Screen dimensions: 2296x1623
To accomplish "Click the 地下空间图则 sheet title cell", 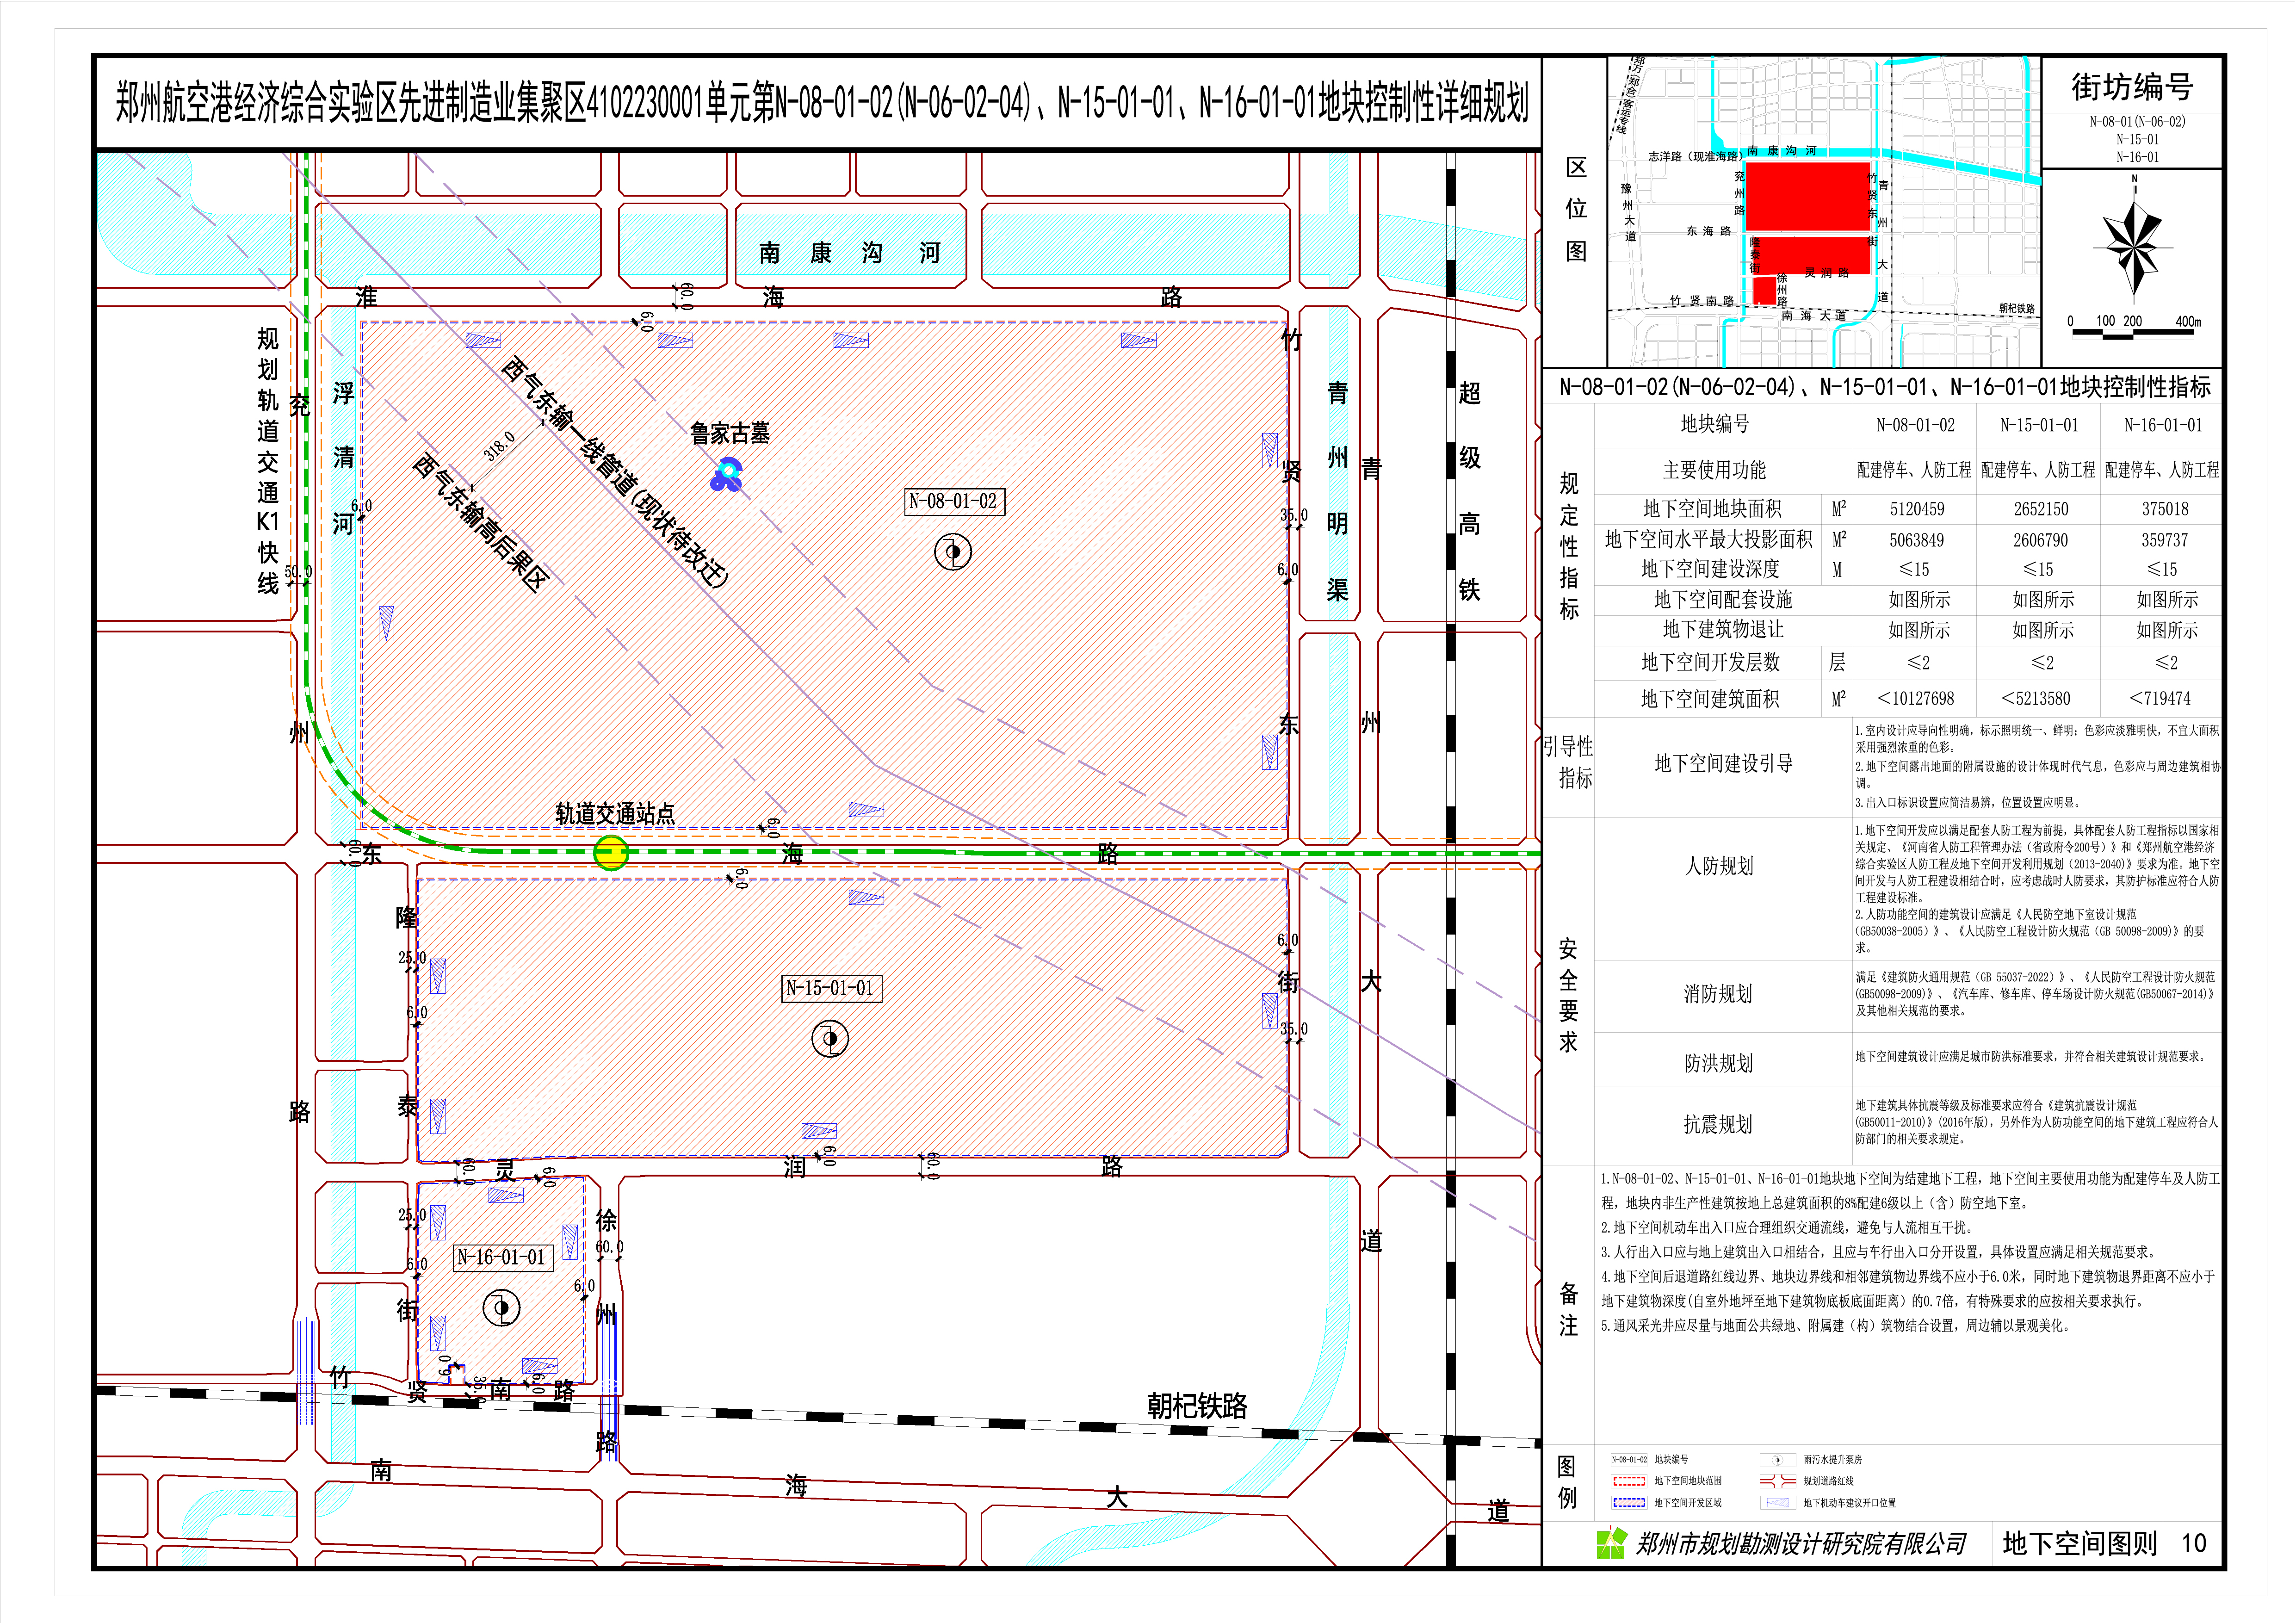I will coord(2079,1543).
